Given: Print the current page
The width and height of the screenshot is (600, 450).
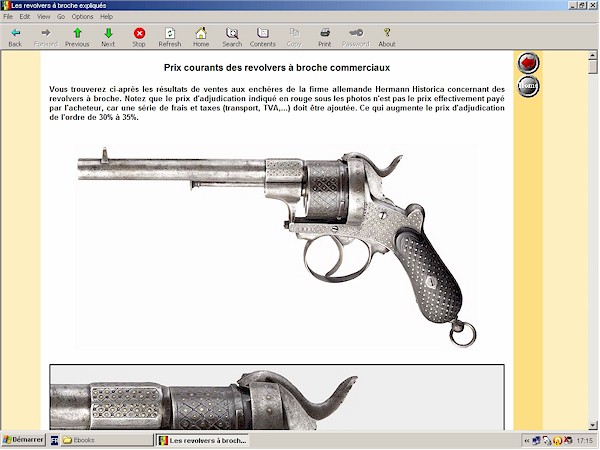Looking at the screenshot, I should [x=324, y=37].
